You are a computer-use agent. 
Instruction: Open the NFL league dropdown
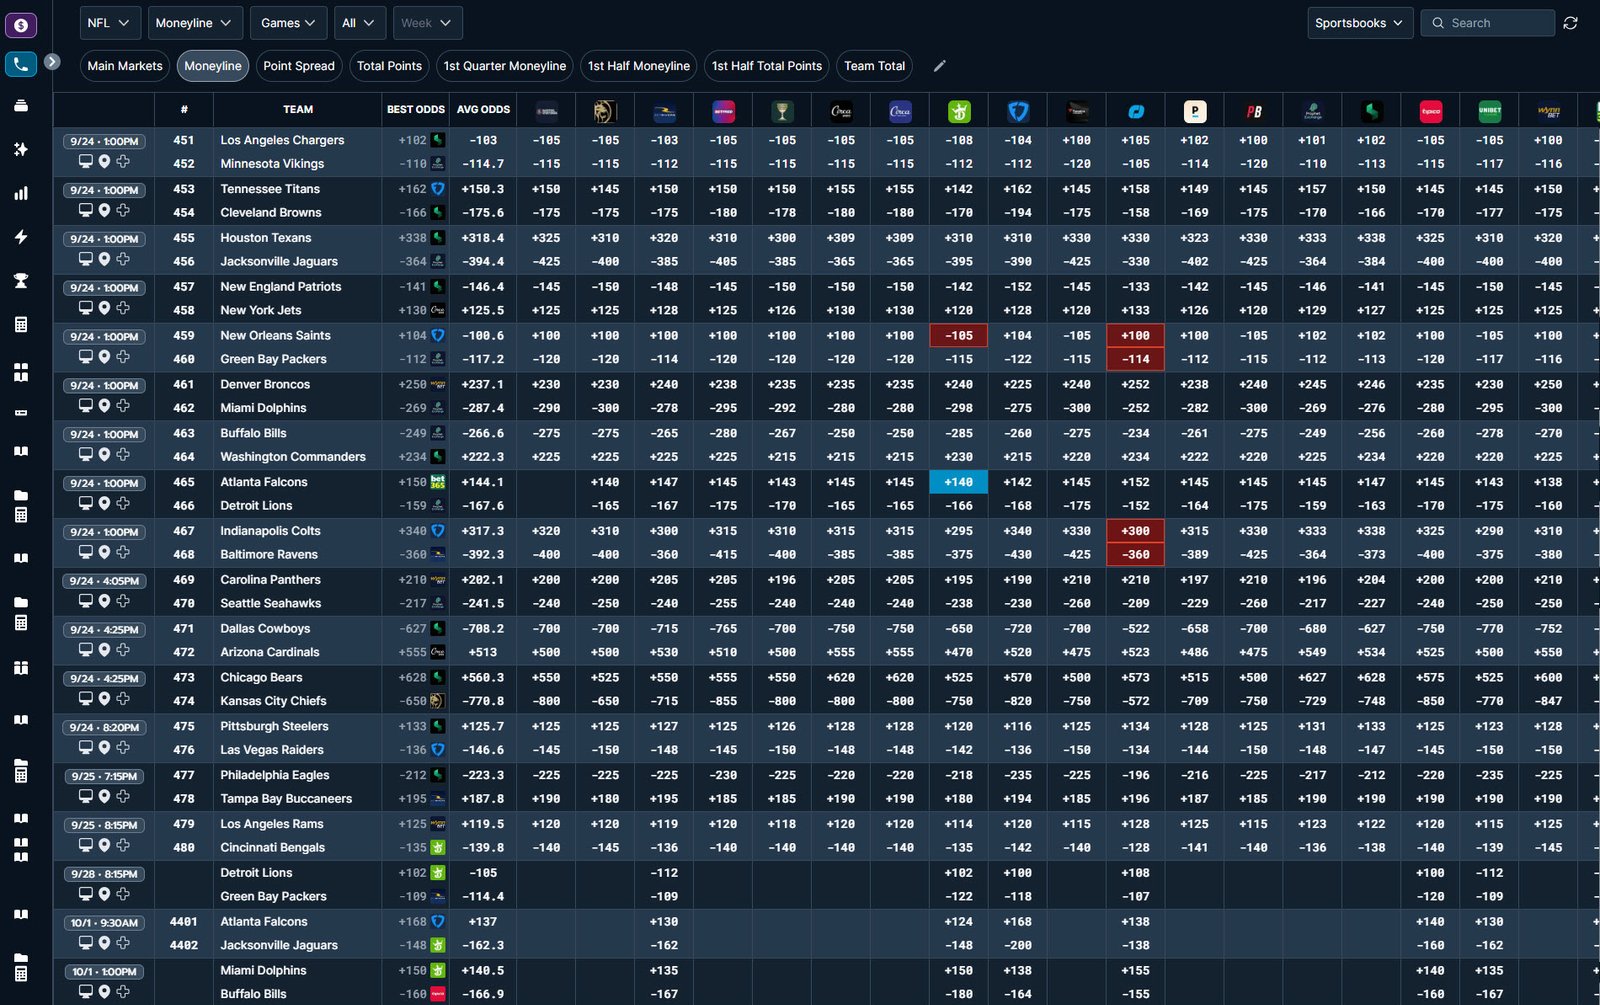109,23
